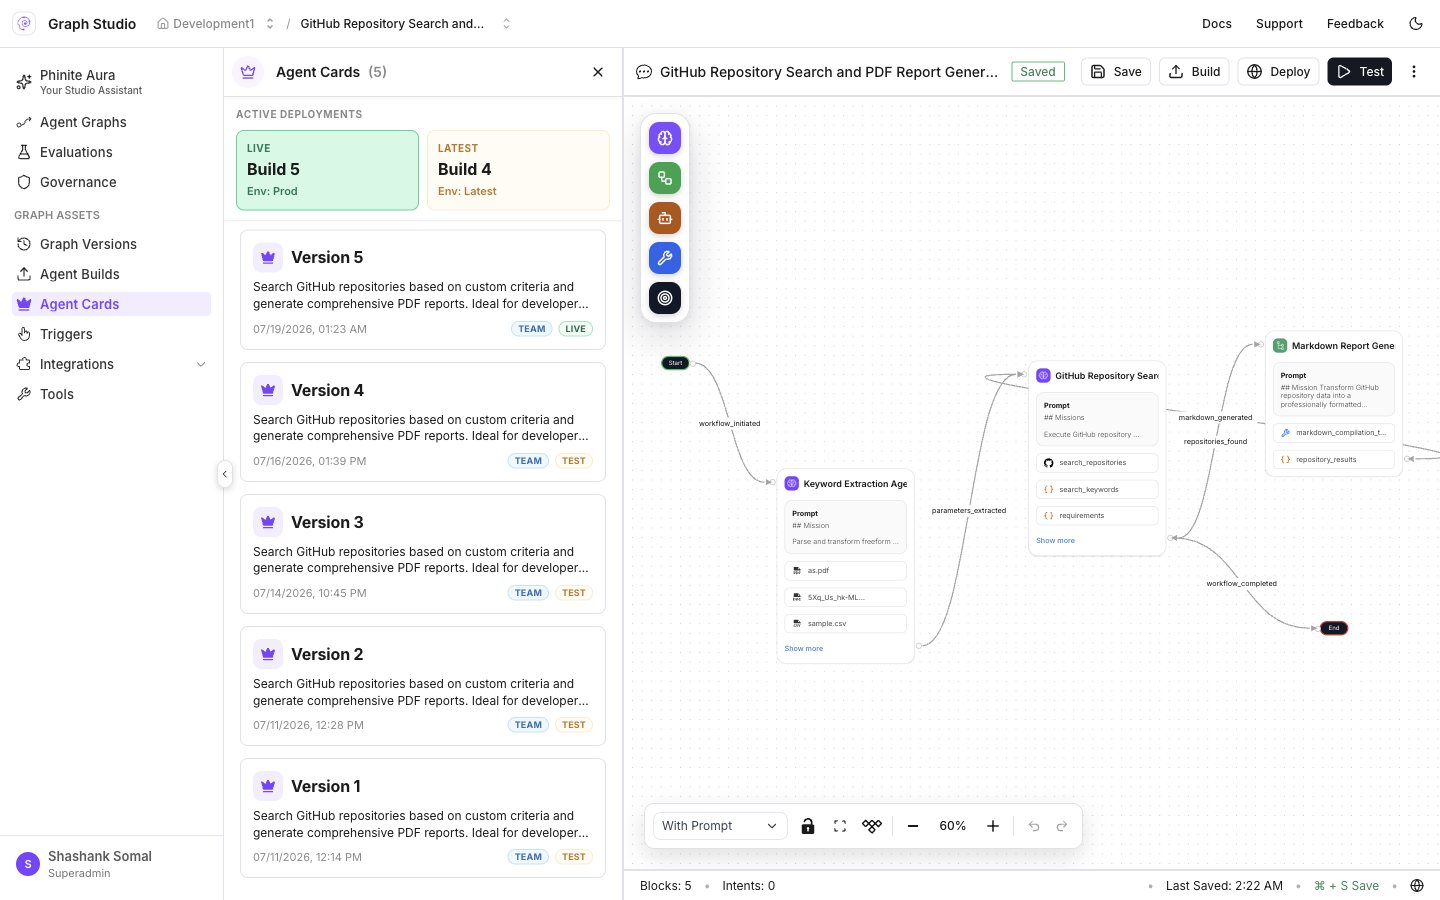Open the Version 1 agent card
This screenshot has width=1440, height=900.
(x=423, y=818)
